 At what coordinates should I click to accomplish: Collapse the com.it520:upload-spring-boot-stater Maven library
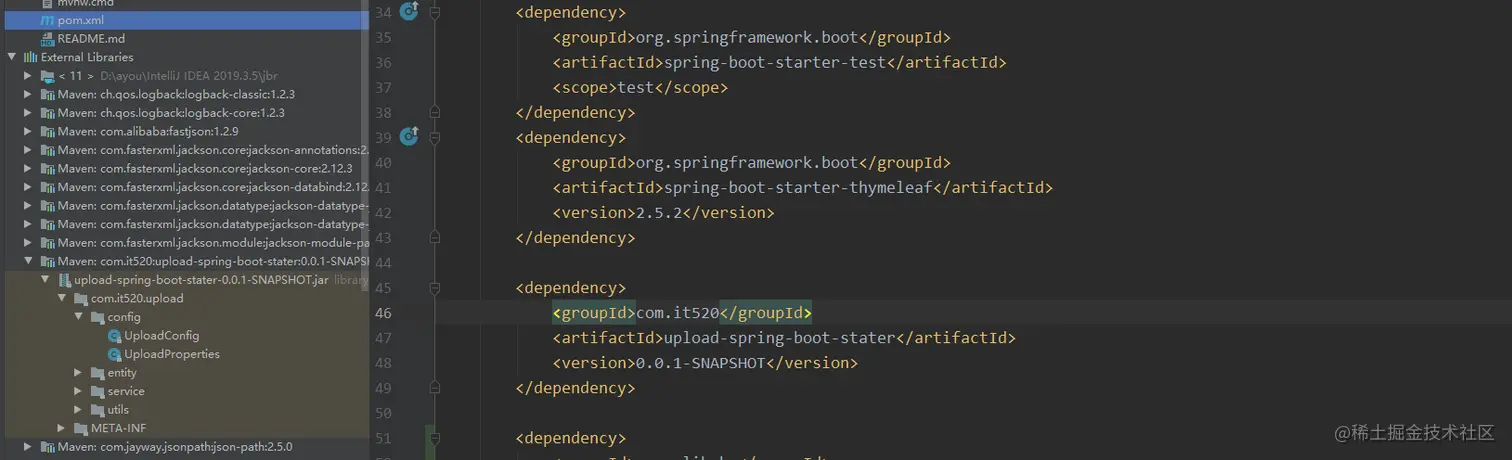tap(29, 261)
